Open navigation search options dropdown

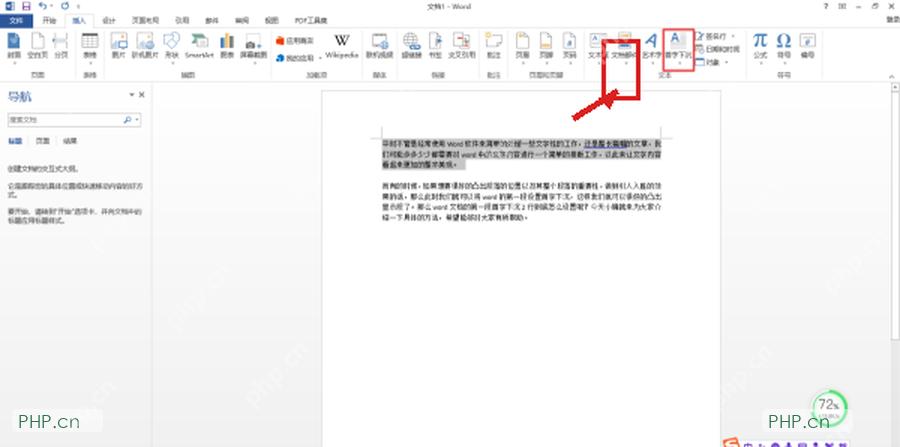coord(138,120)
